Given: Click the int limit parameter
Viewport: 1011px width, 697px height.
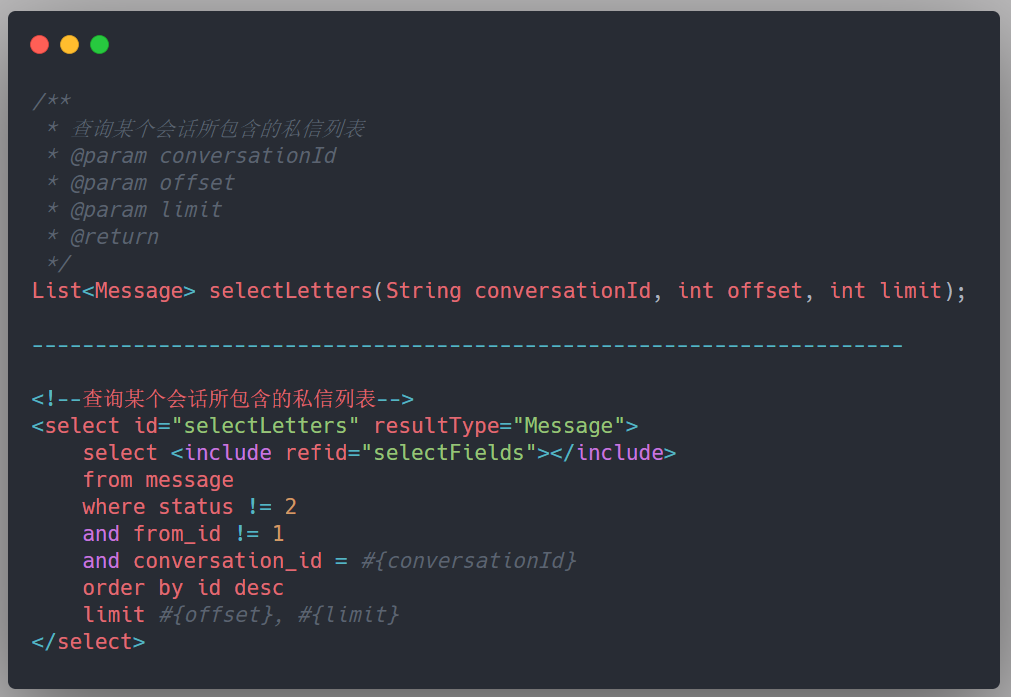Looking at the screenshot, I should (885, 291).
